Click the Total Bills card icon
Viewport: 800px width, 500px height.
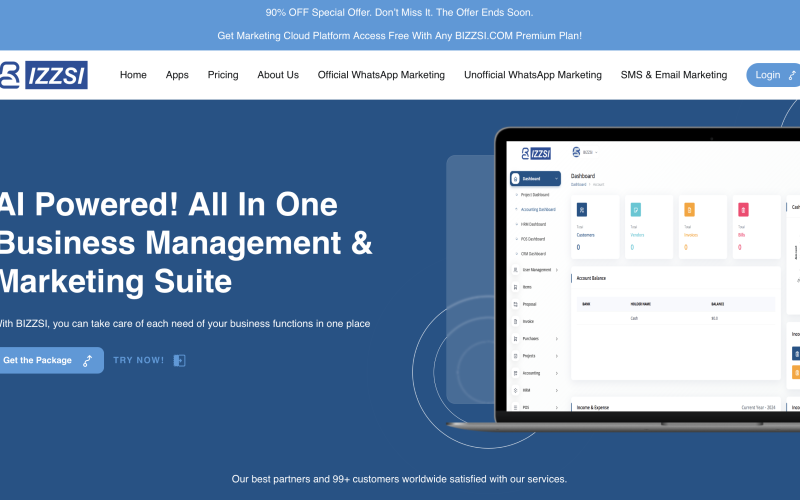(743, 210)
